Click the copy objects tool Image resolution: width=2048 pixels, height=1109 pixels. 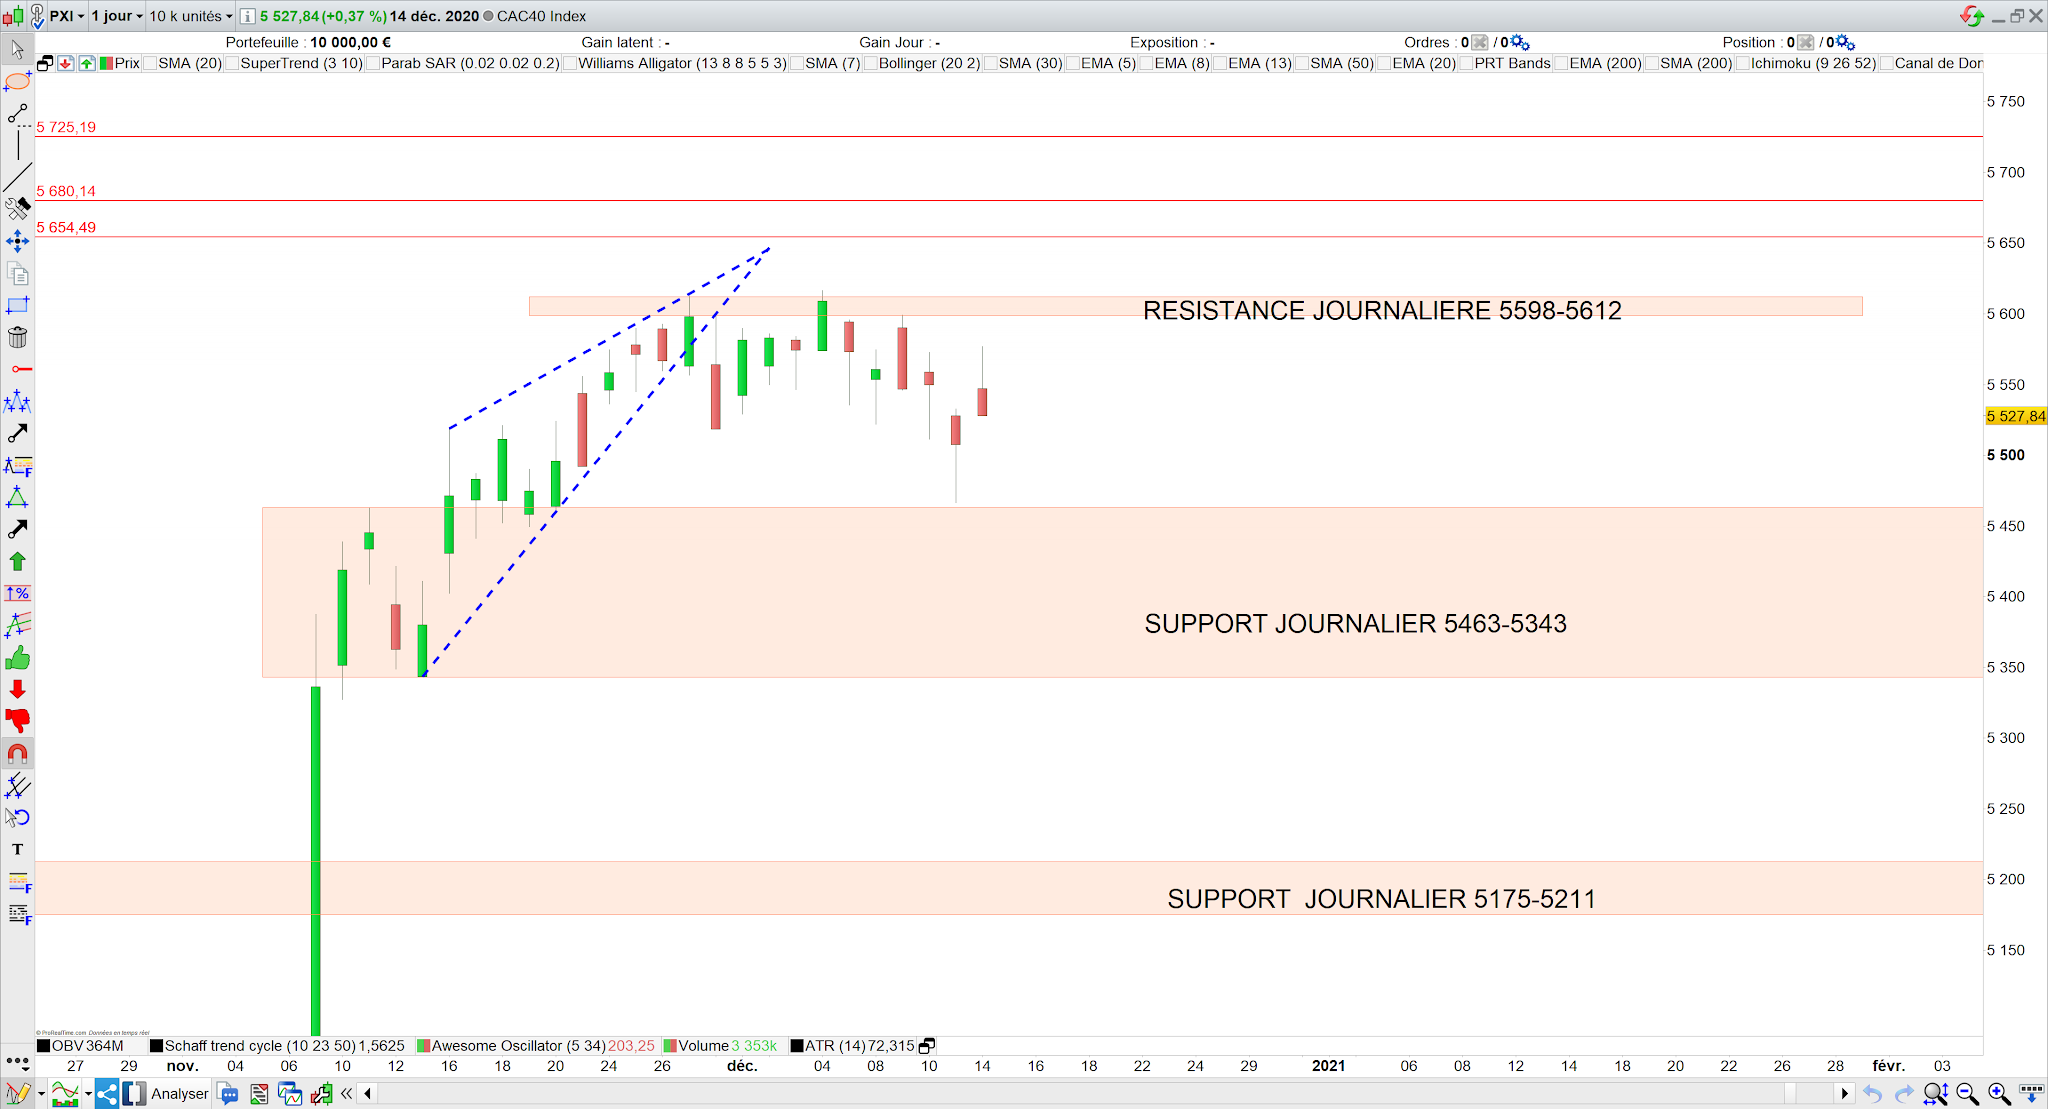(x=17, y=273)
